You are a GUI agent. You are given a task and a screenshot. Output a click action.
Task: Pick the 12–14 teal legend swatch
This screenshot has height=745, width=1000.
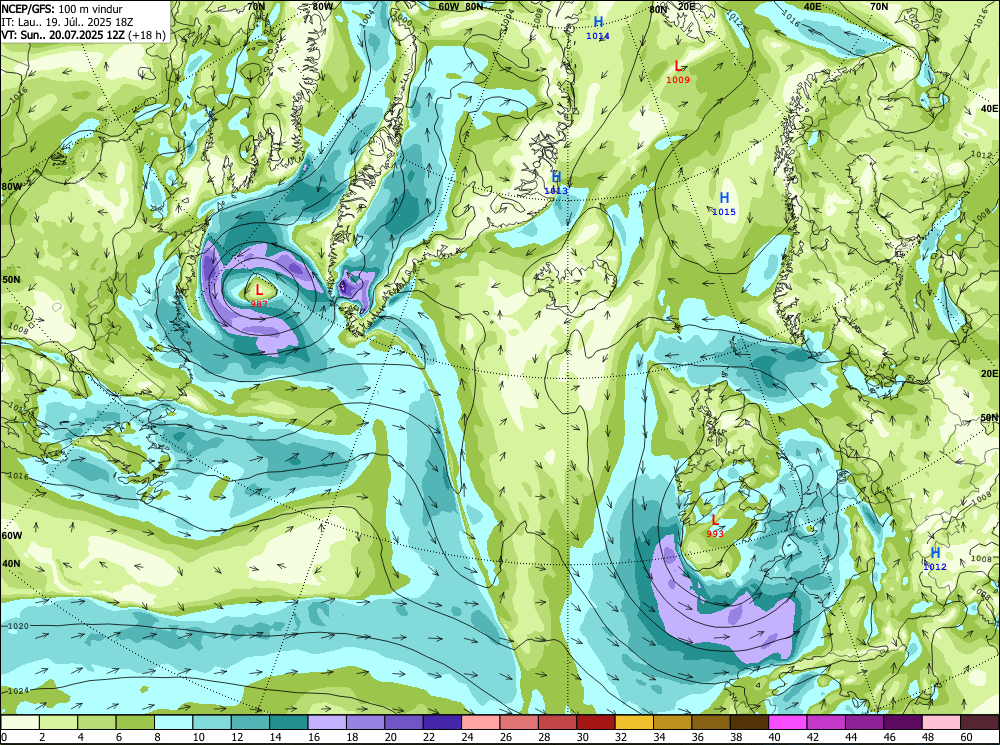(251, 722)
